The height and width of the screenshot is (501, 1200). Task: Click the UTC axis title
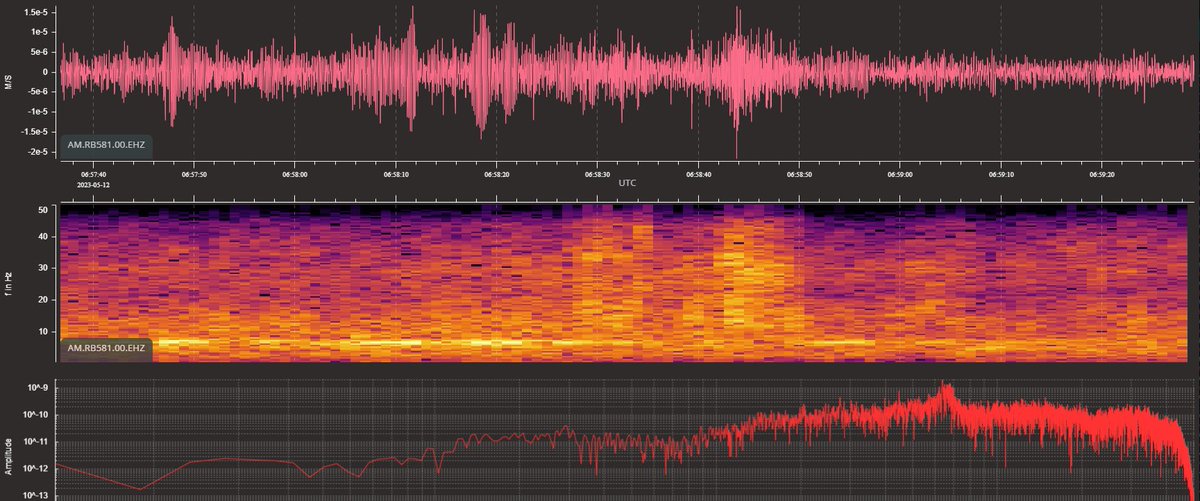(x=628, y=184)
